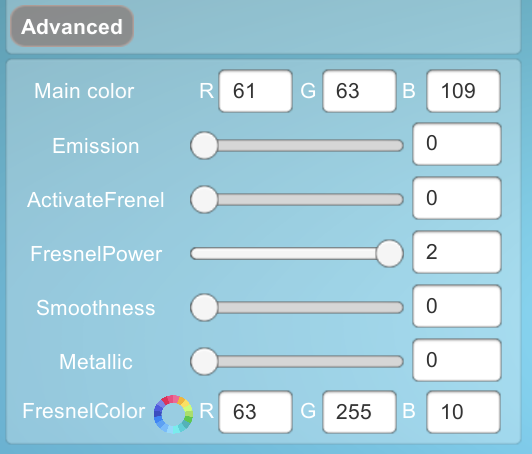532x454 pixels.
Task: Click the Emission value field
Action: (x=457, y=144)
